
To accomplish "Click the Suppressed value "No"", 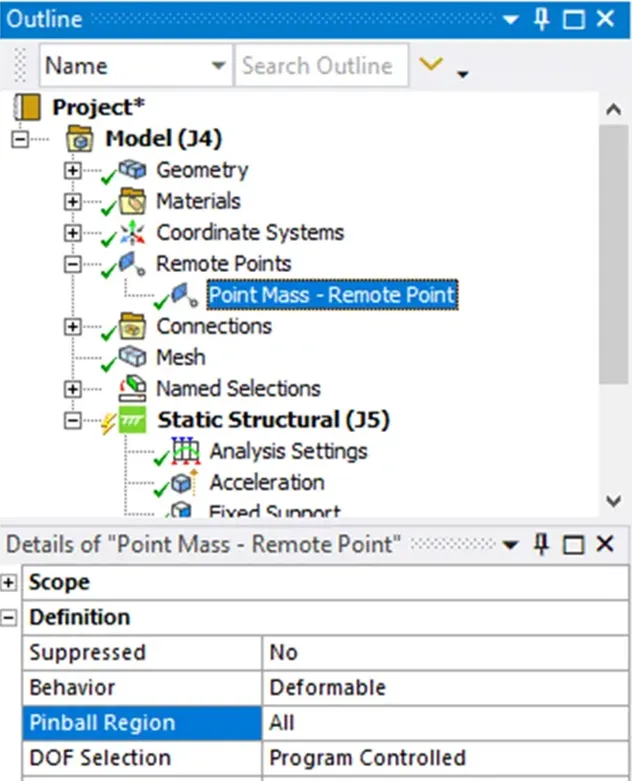I will coord(445,652).
